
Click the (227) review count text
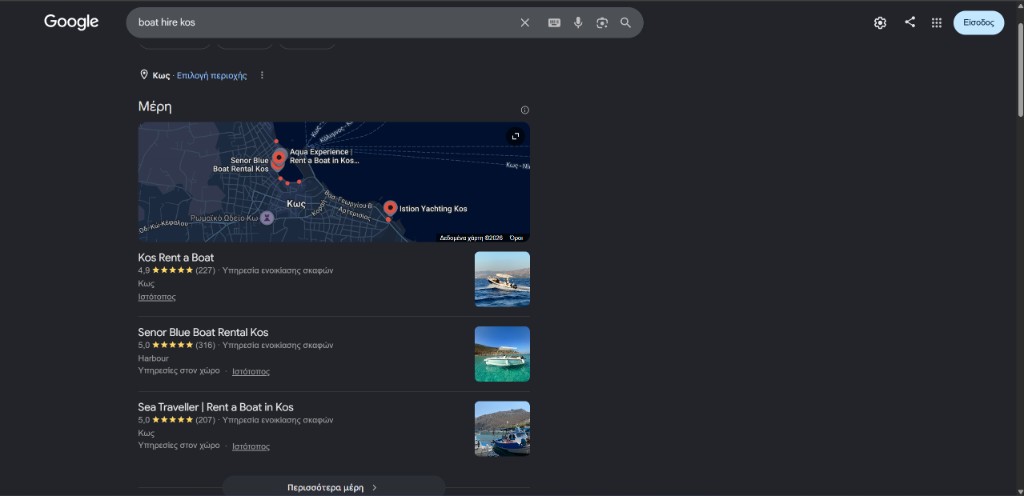click(x=205, y=270)
